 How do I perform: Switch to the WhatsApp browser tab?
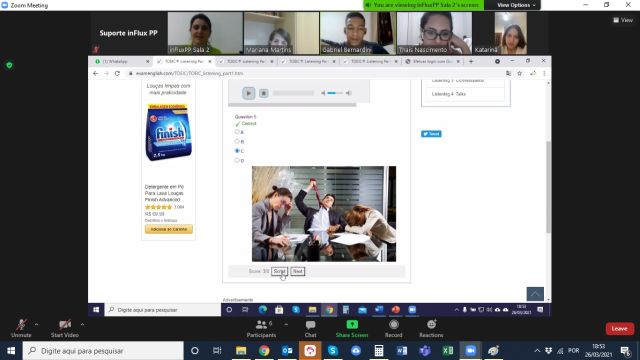pyautogui.click(x=121, y=61)
